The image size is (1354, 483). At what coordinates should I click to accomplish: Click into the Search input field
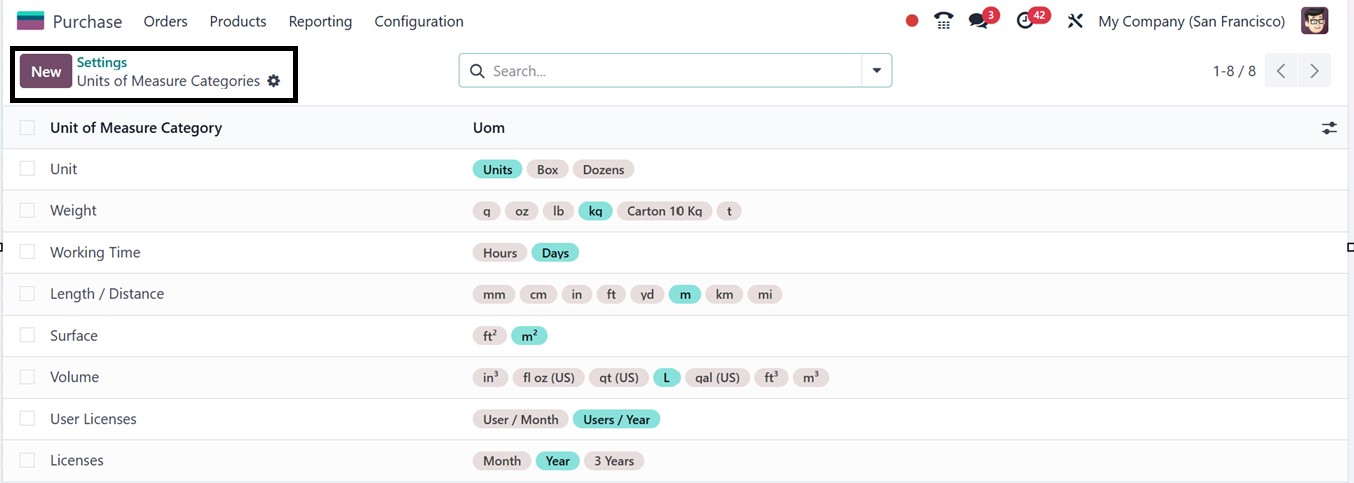670,71
